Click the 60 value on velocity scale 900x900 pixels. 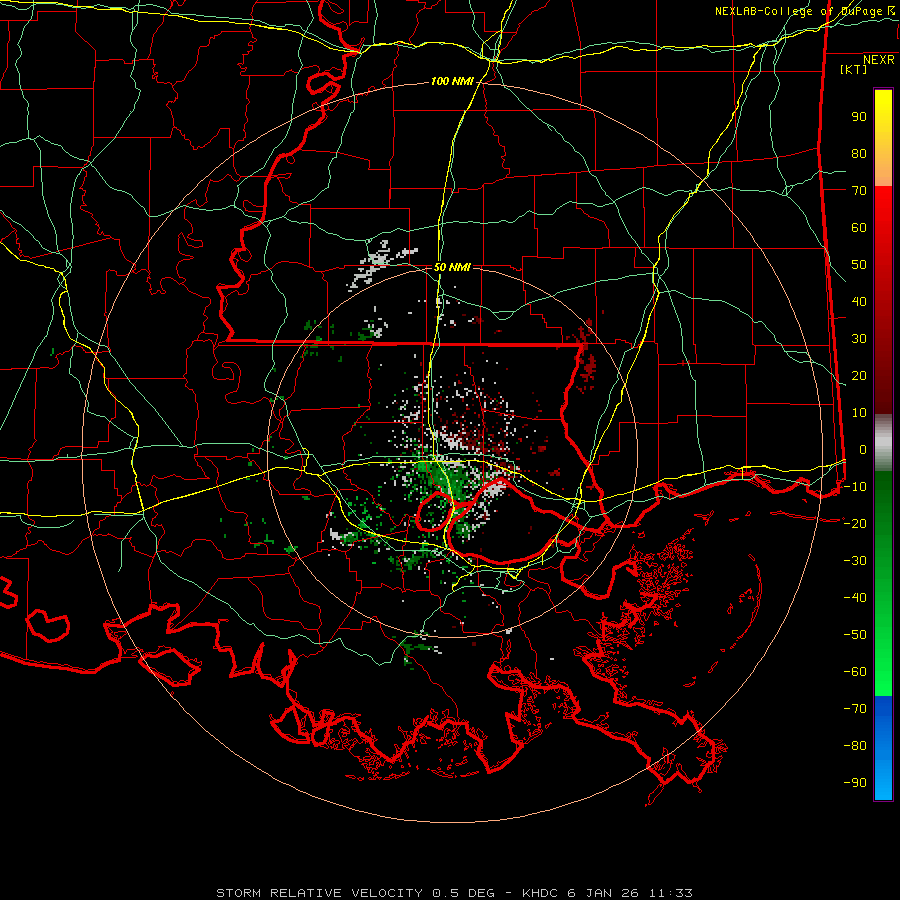pos(859,228)
